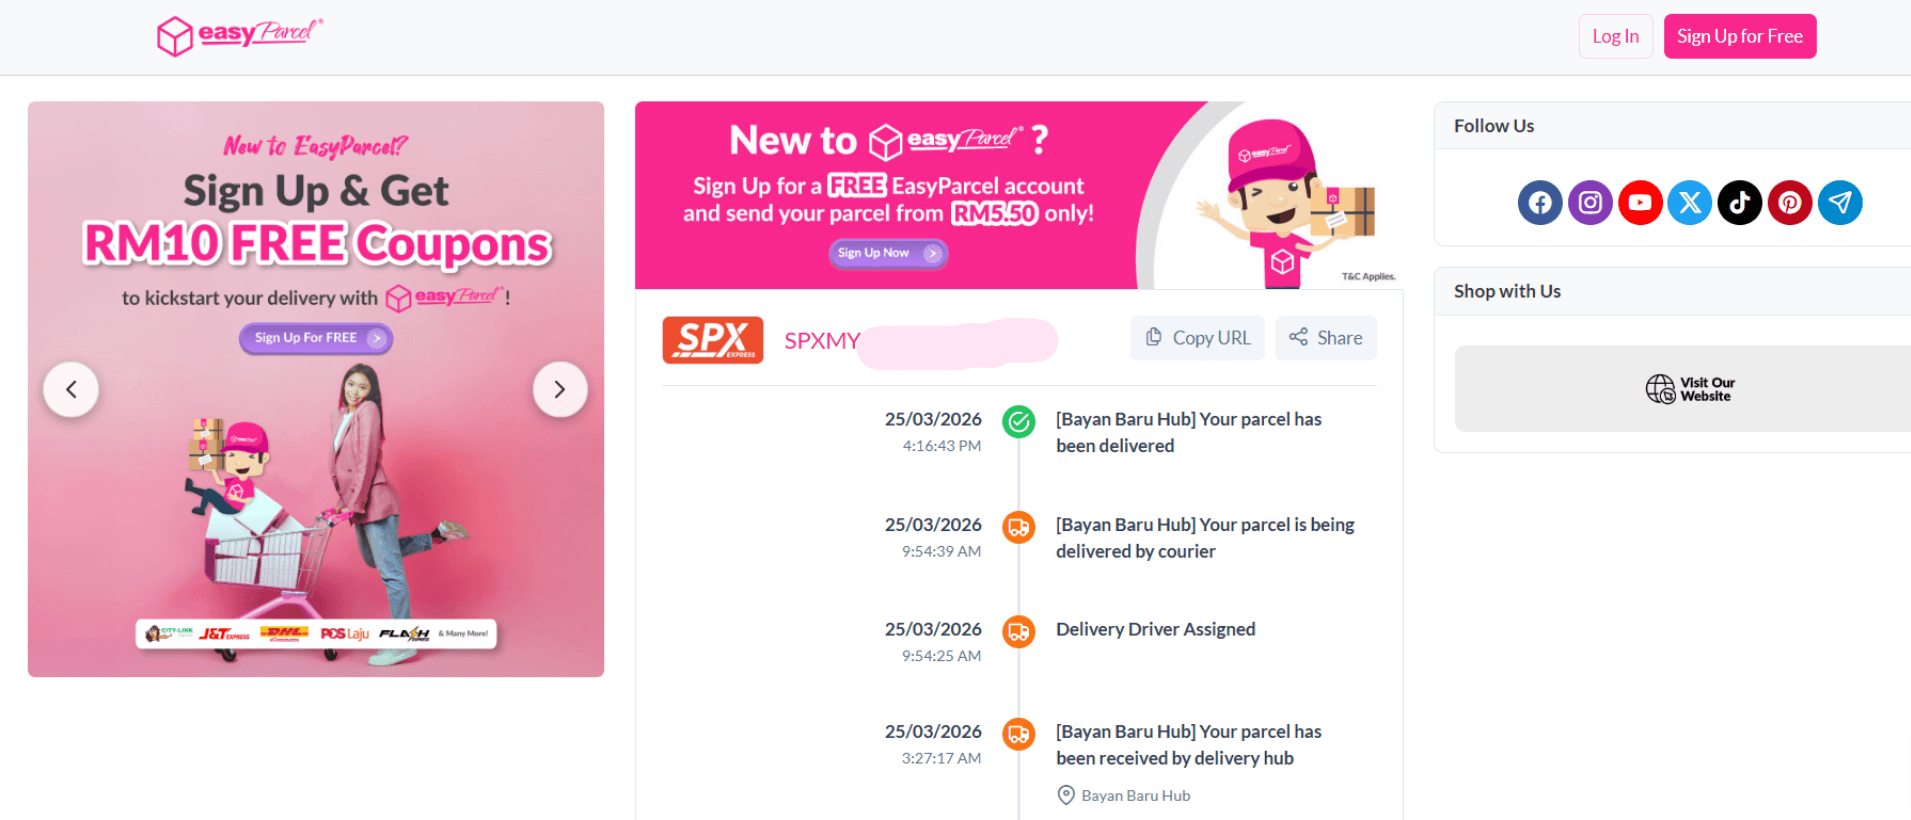Click the 3:27:17 AM timestamp
The height and width of the screenshot is (820, 1911).
pyautogui.click(x=942, y=758)
